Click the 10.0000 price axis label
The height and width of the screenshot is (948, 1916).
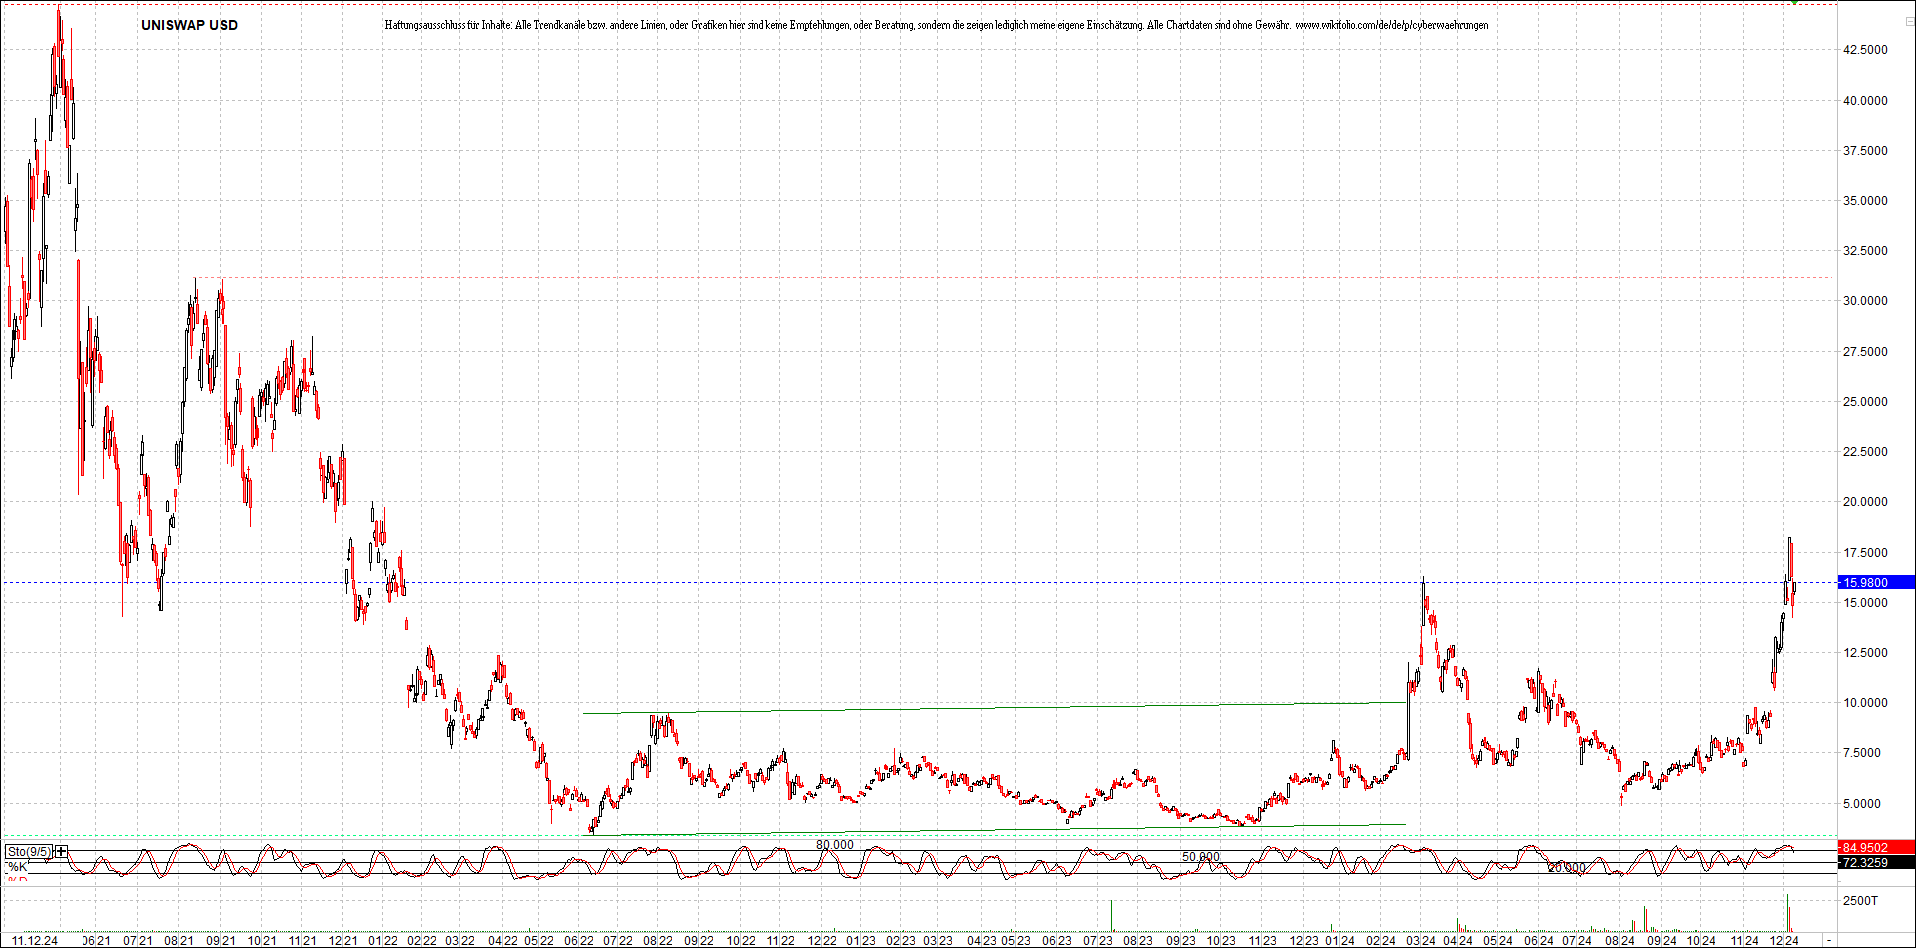(1865, 703)
